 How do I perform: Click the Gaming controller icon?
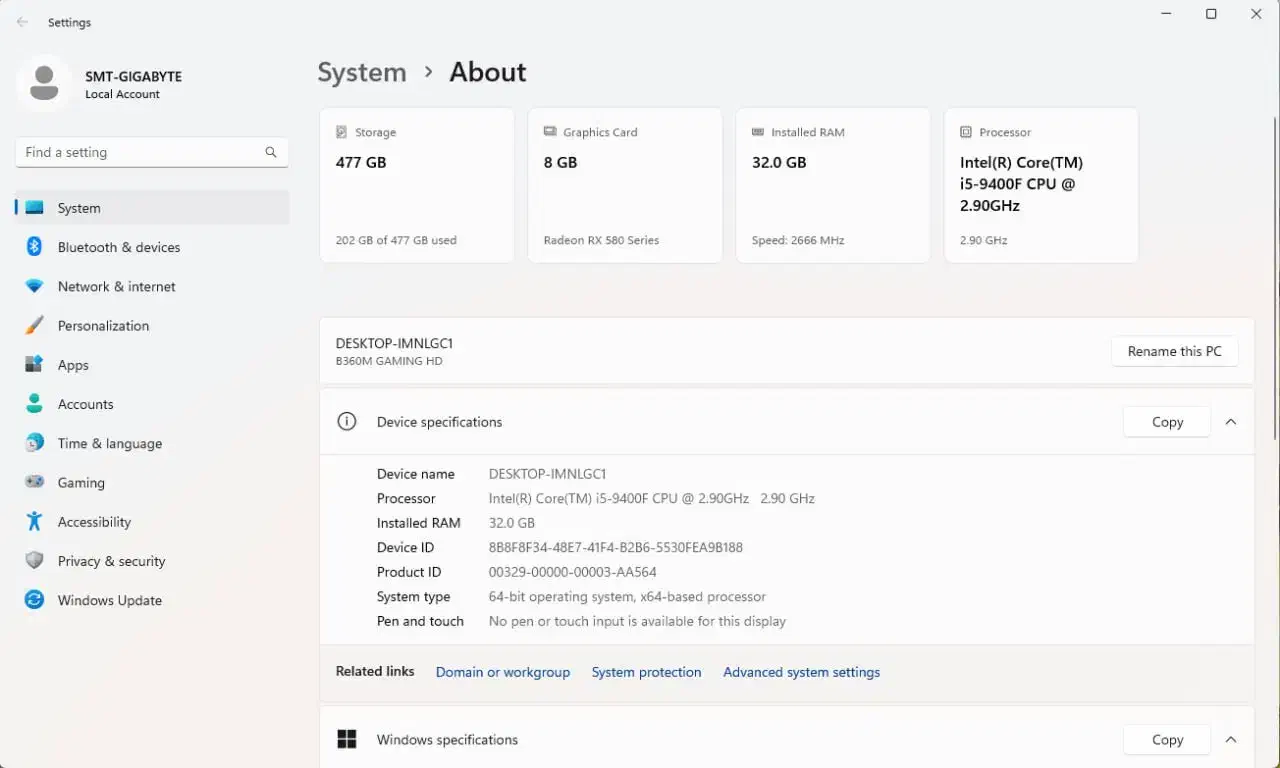[x=34, y=483]
